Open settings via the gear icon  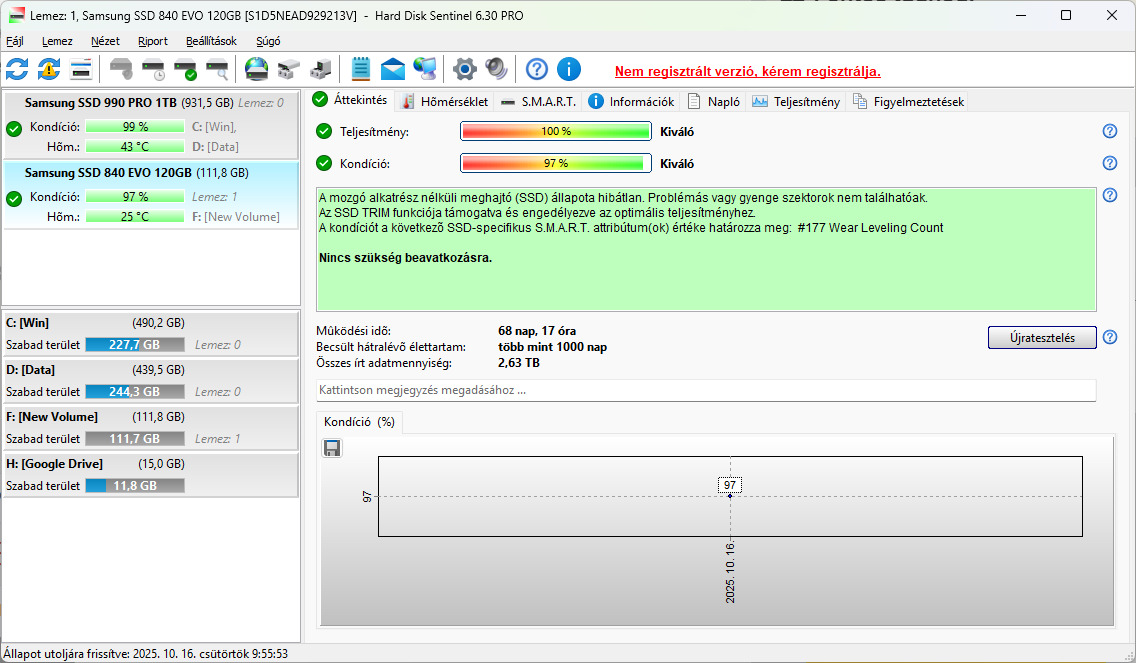pos(464,70)
